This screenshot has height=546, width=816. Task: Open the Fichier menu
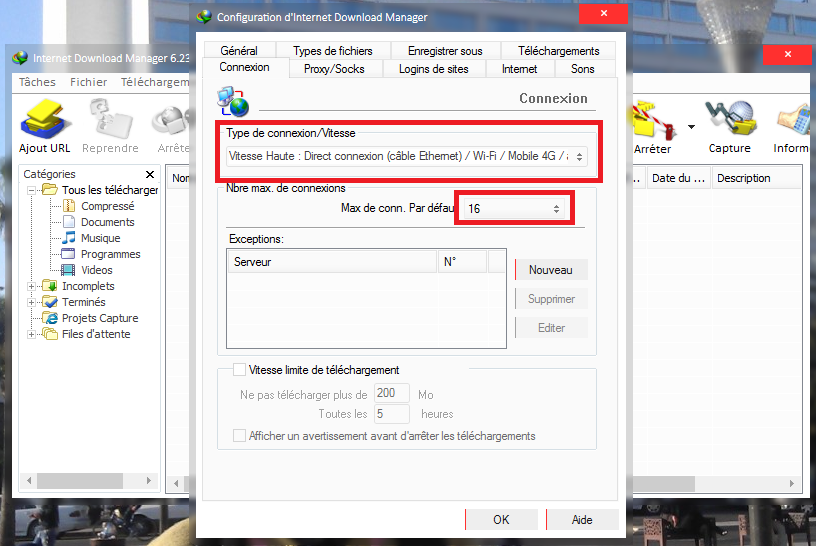[x=88, y=82]
